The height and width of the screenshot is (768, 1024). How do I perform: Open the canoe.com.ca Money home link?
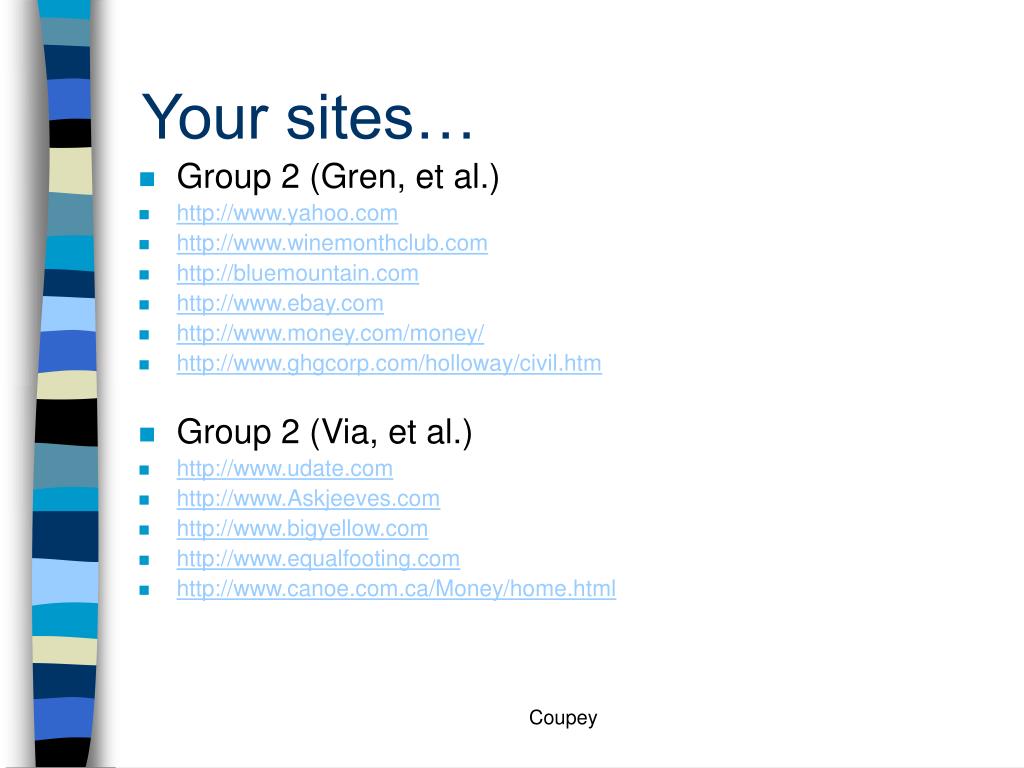tap(396, 589)
